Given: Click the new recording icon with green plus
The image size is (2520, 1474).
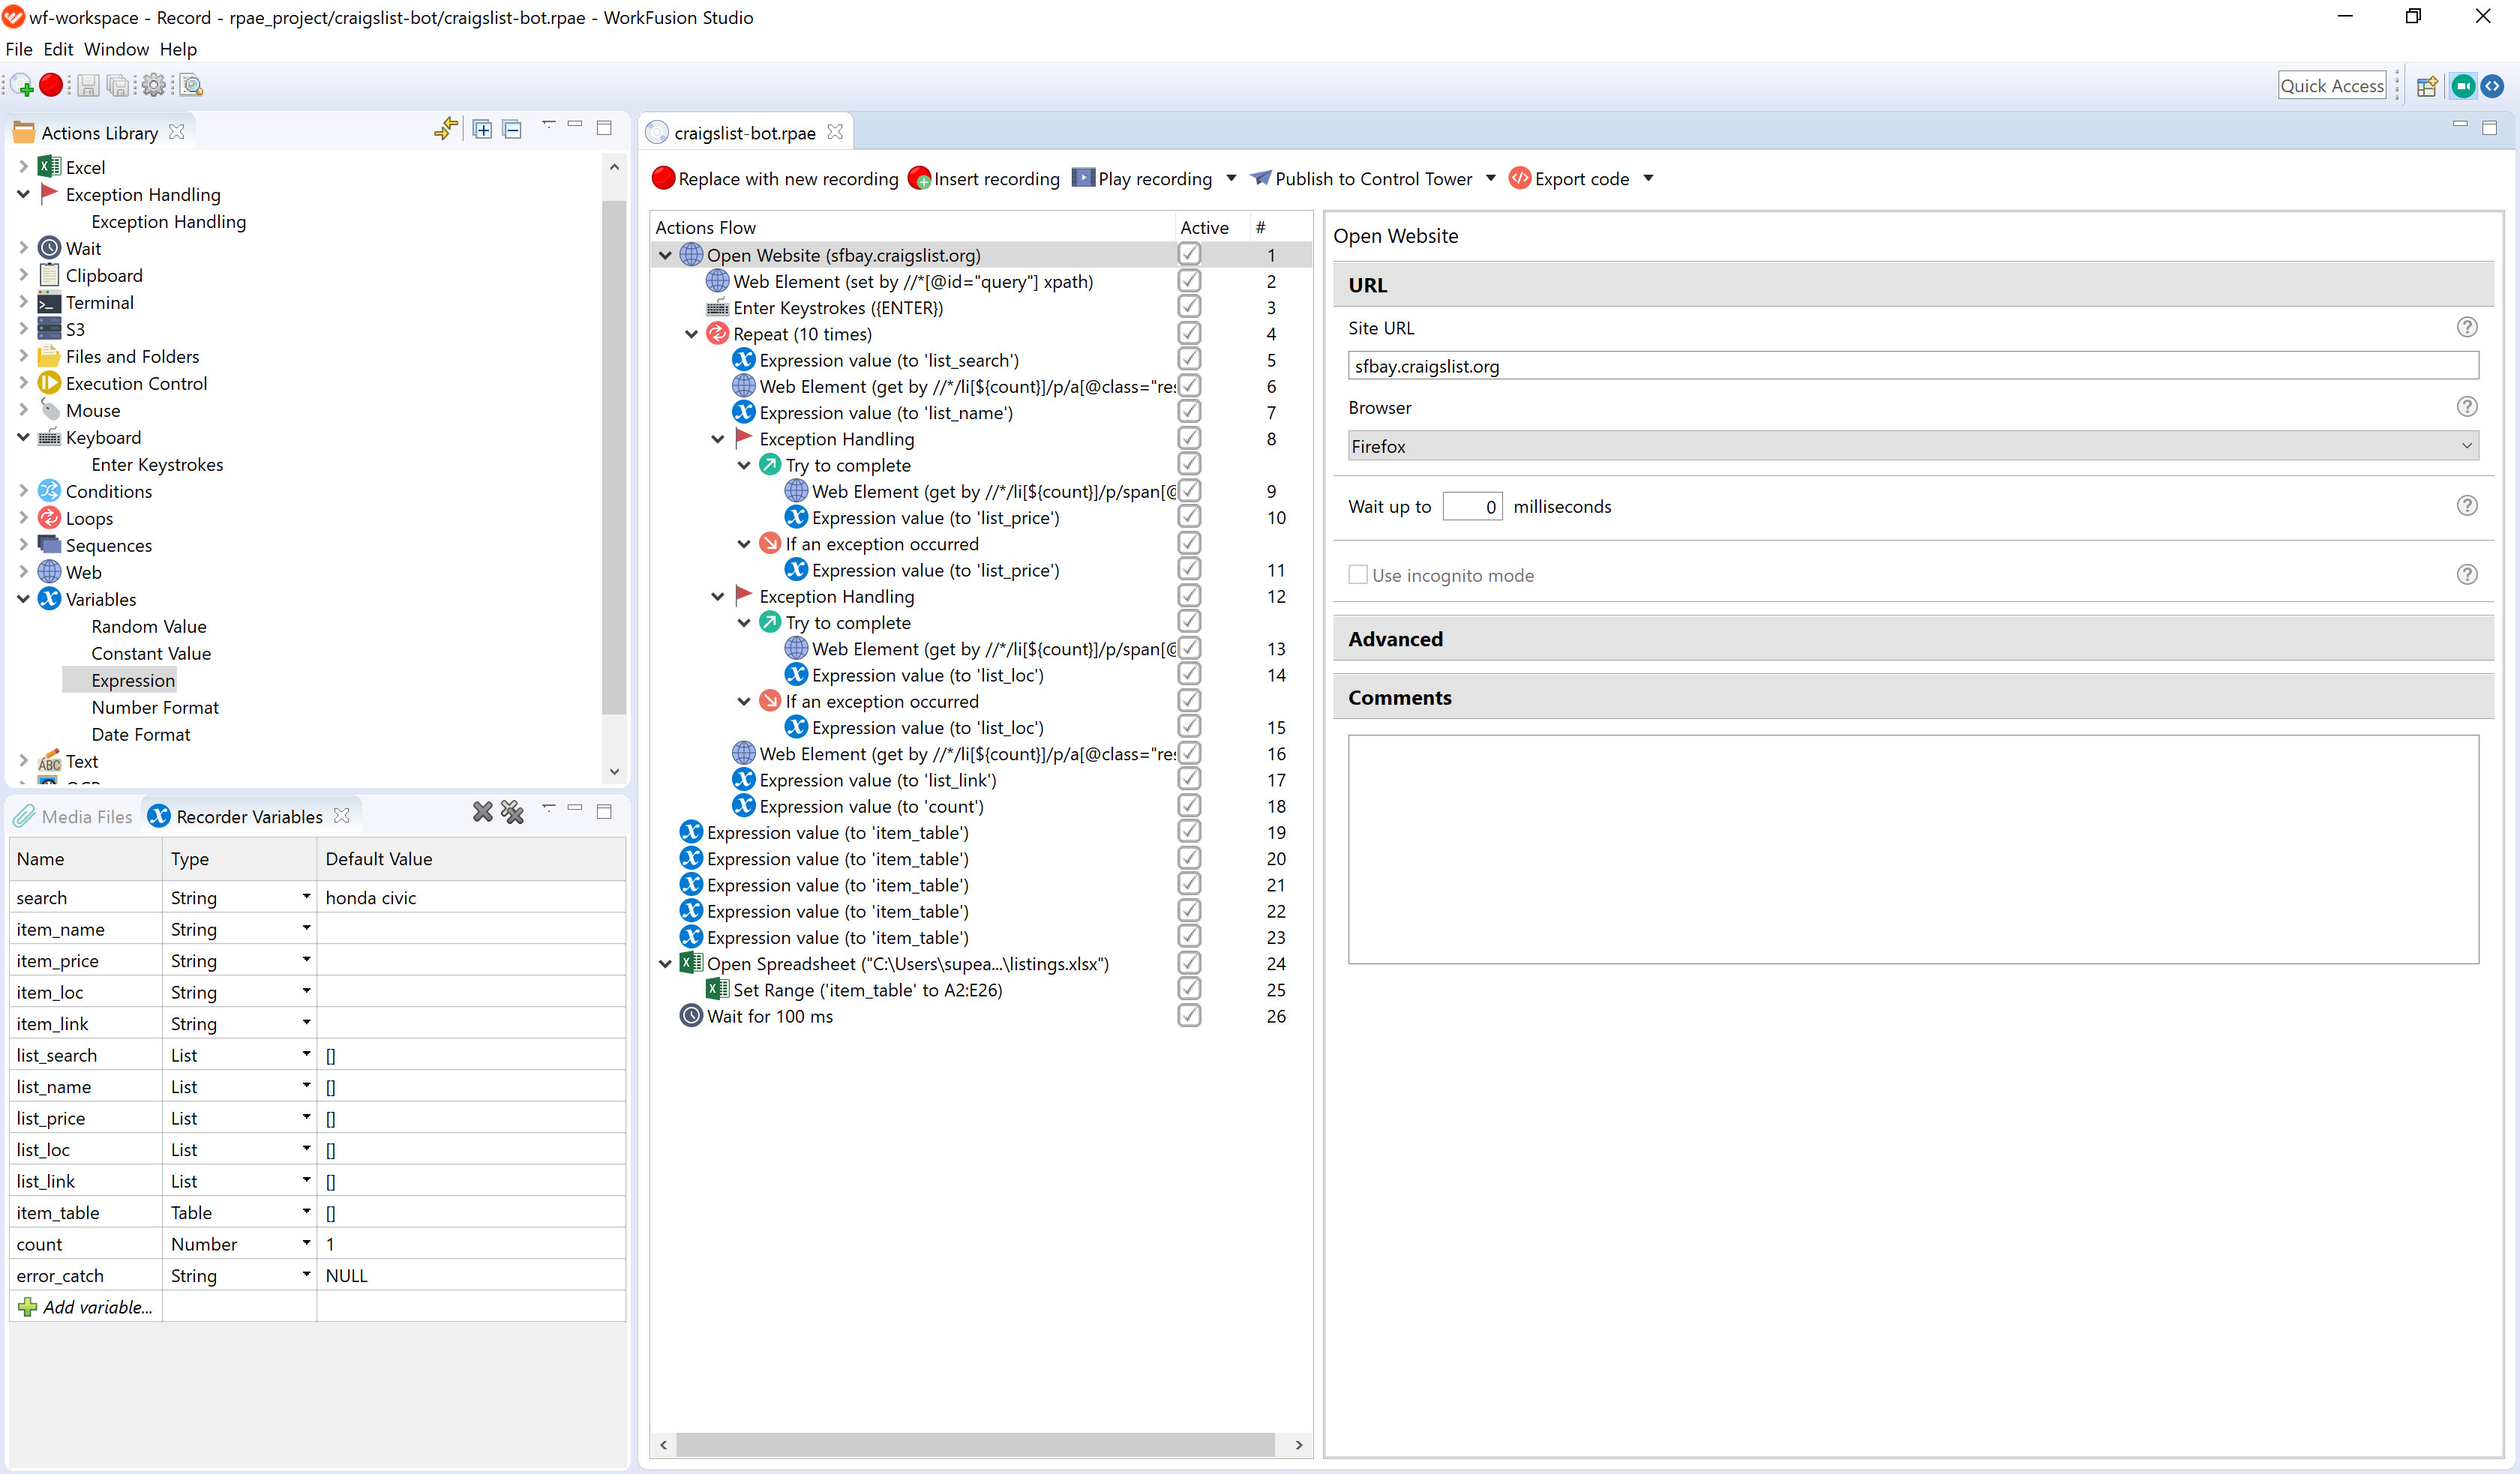Looking at the screenshot, I should pos(22,86).
